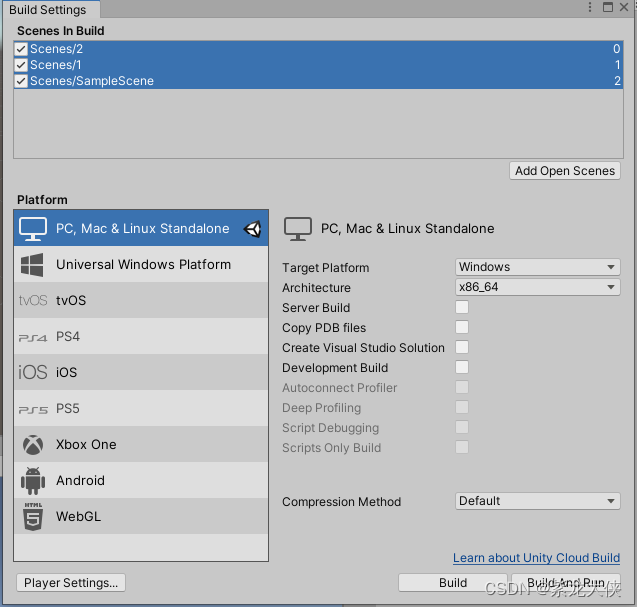Click build index 0 of Scenes/2
Screen dimensions: 637x607
(x=616, y=49)
